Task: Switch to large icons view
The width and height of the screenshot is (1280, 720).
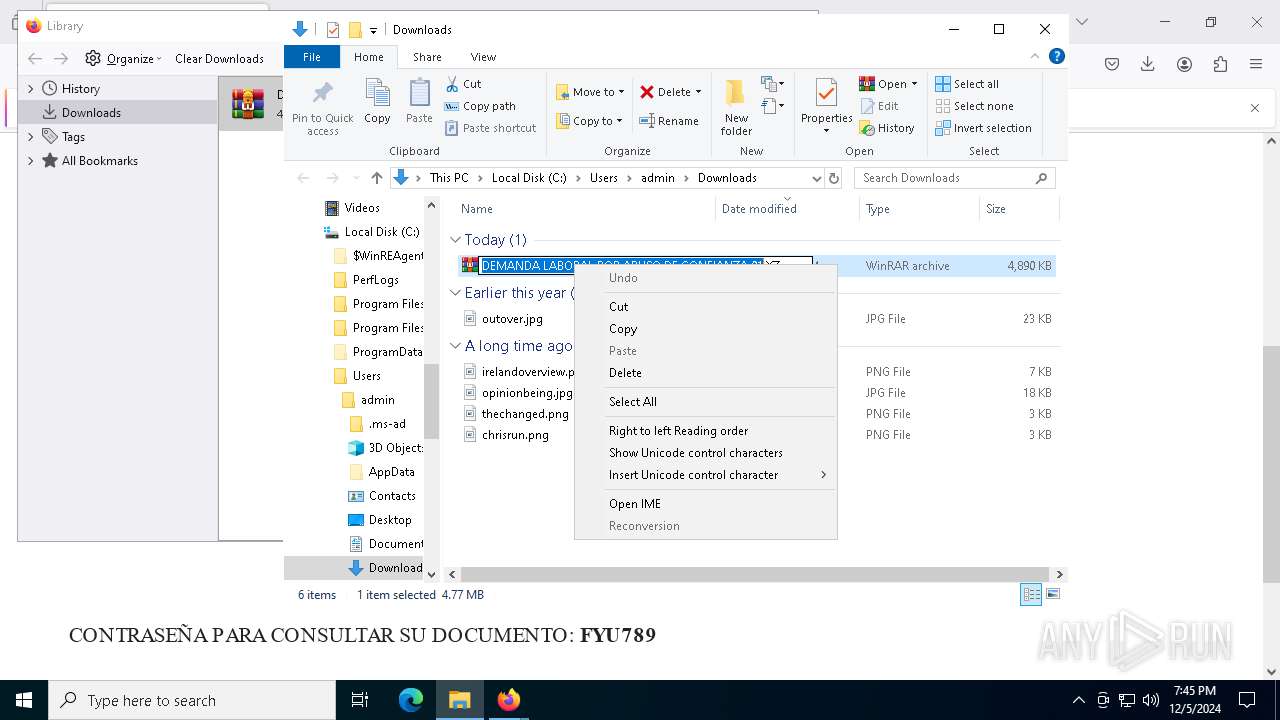Action: (x=1052, y=594)
